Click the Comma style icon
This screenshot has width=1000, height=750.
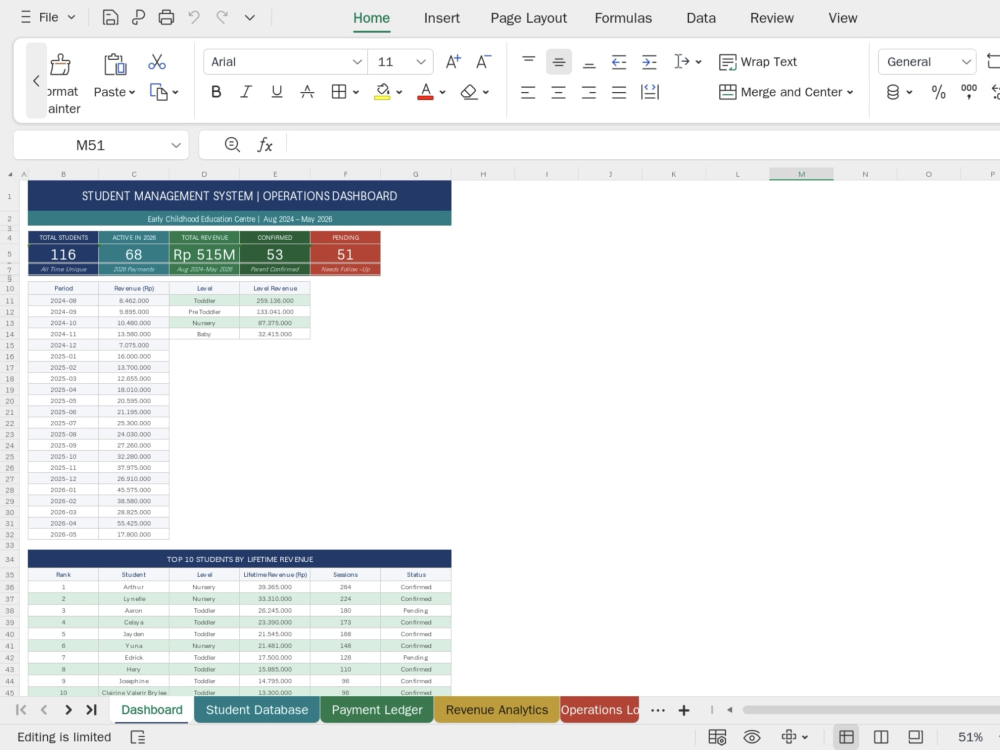pos(969,92)
